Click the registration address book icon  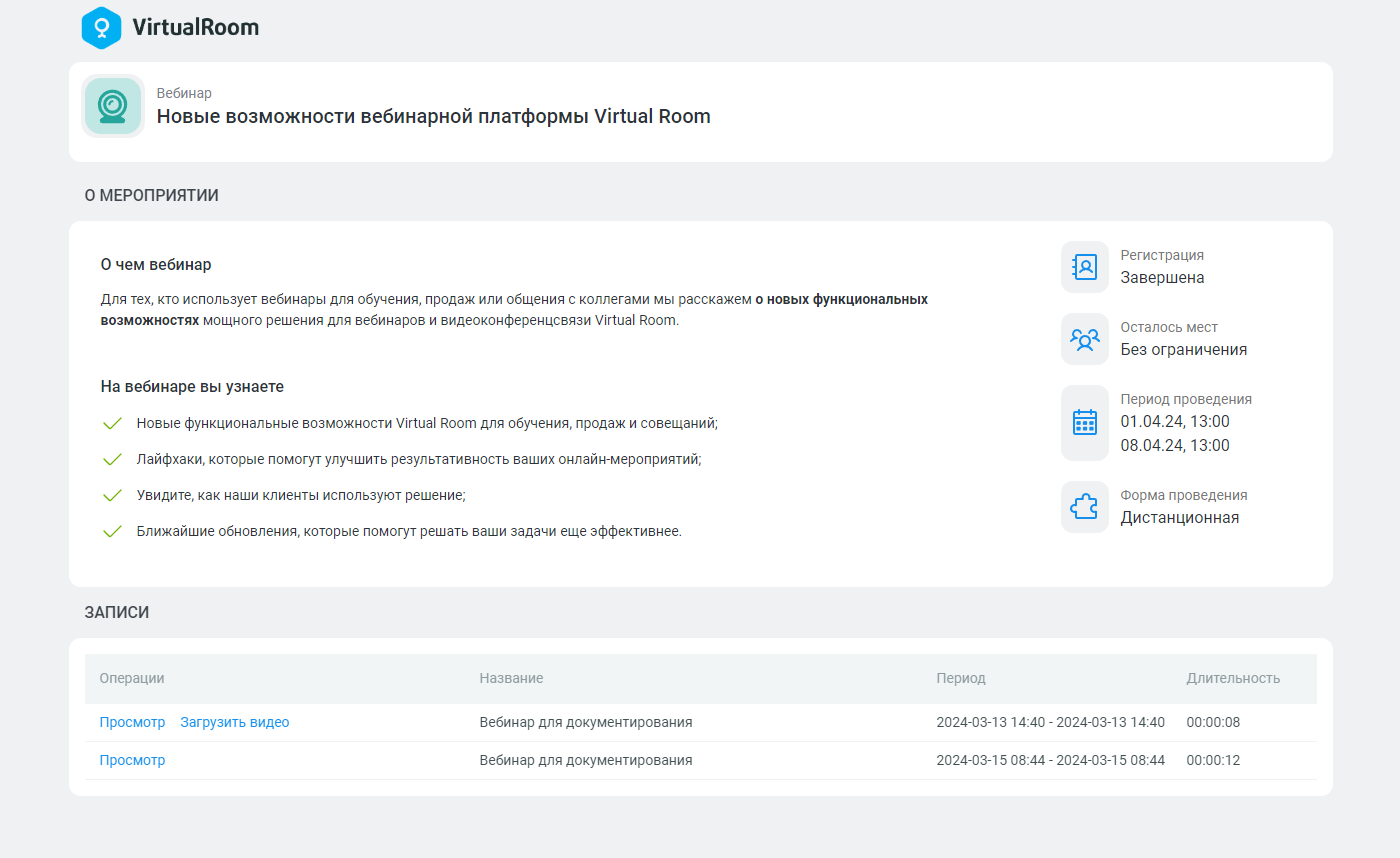click(1085, 267)
